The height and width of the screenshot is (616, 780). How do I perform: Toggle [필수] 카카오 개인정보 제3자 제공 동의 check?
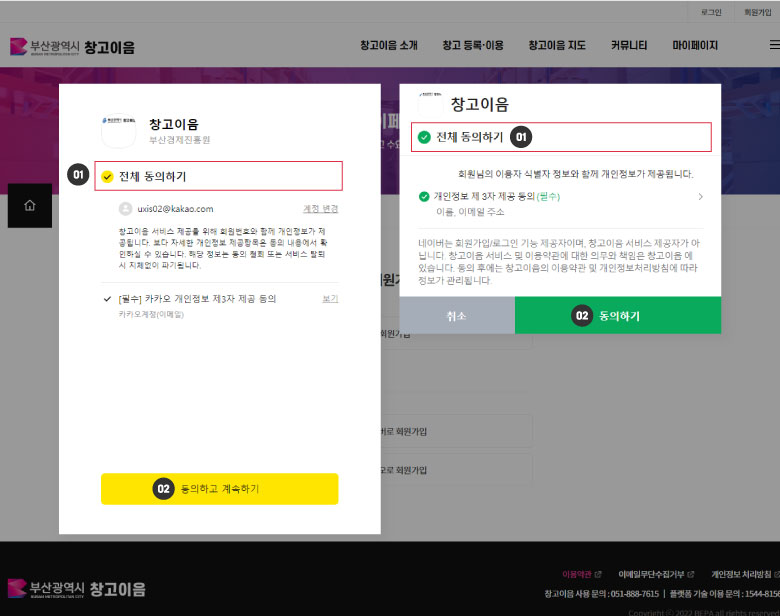(107, 299)
